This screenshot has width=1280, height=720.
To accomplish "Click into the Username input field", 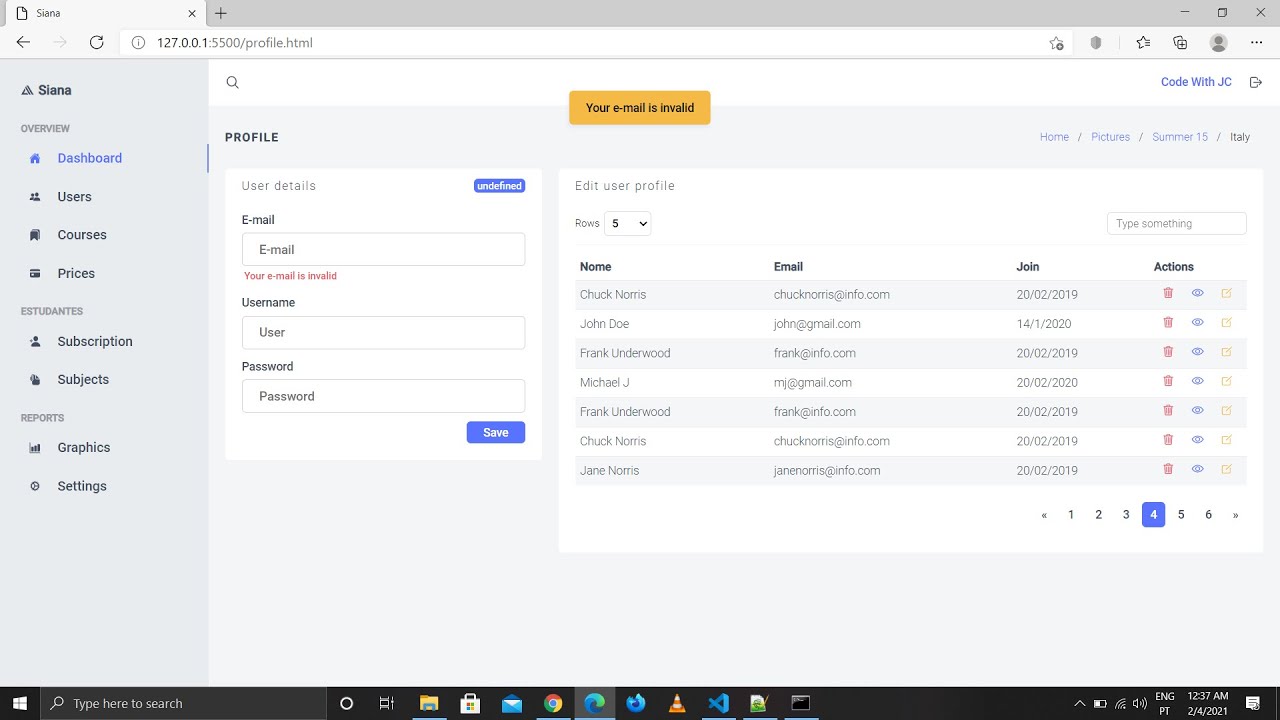I will [383, 332].
